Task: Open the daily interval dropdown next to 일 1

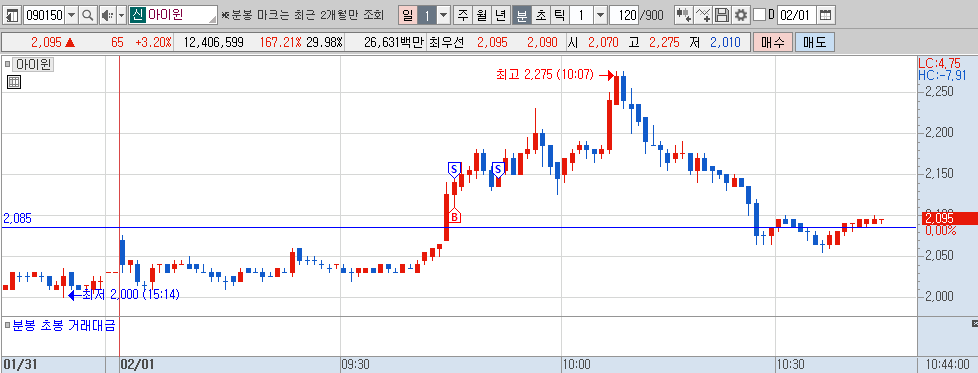Action: pos(443,15)
